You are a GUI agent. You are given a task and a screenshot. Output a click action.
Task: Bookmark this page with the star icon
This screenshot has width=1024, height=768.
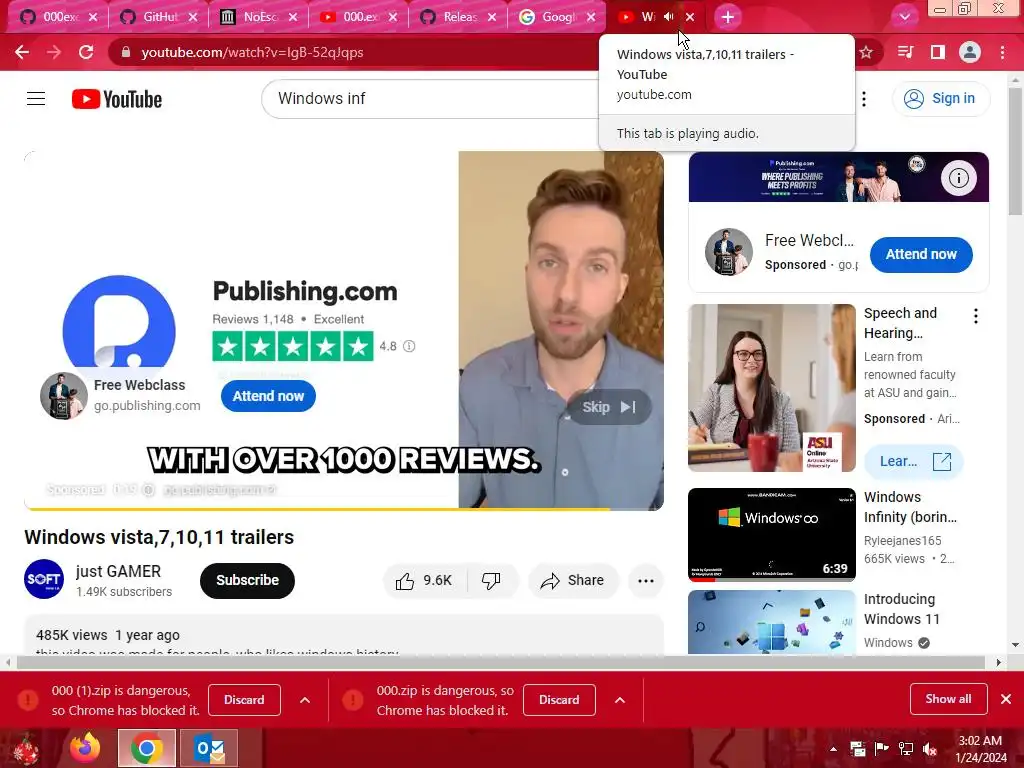point(866,52)
